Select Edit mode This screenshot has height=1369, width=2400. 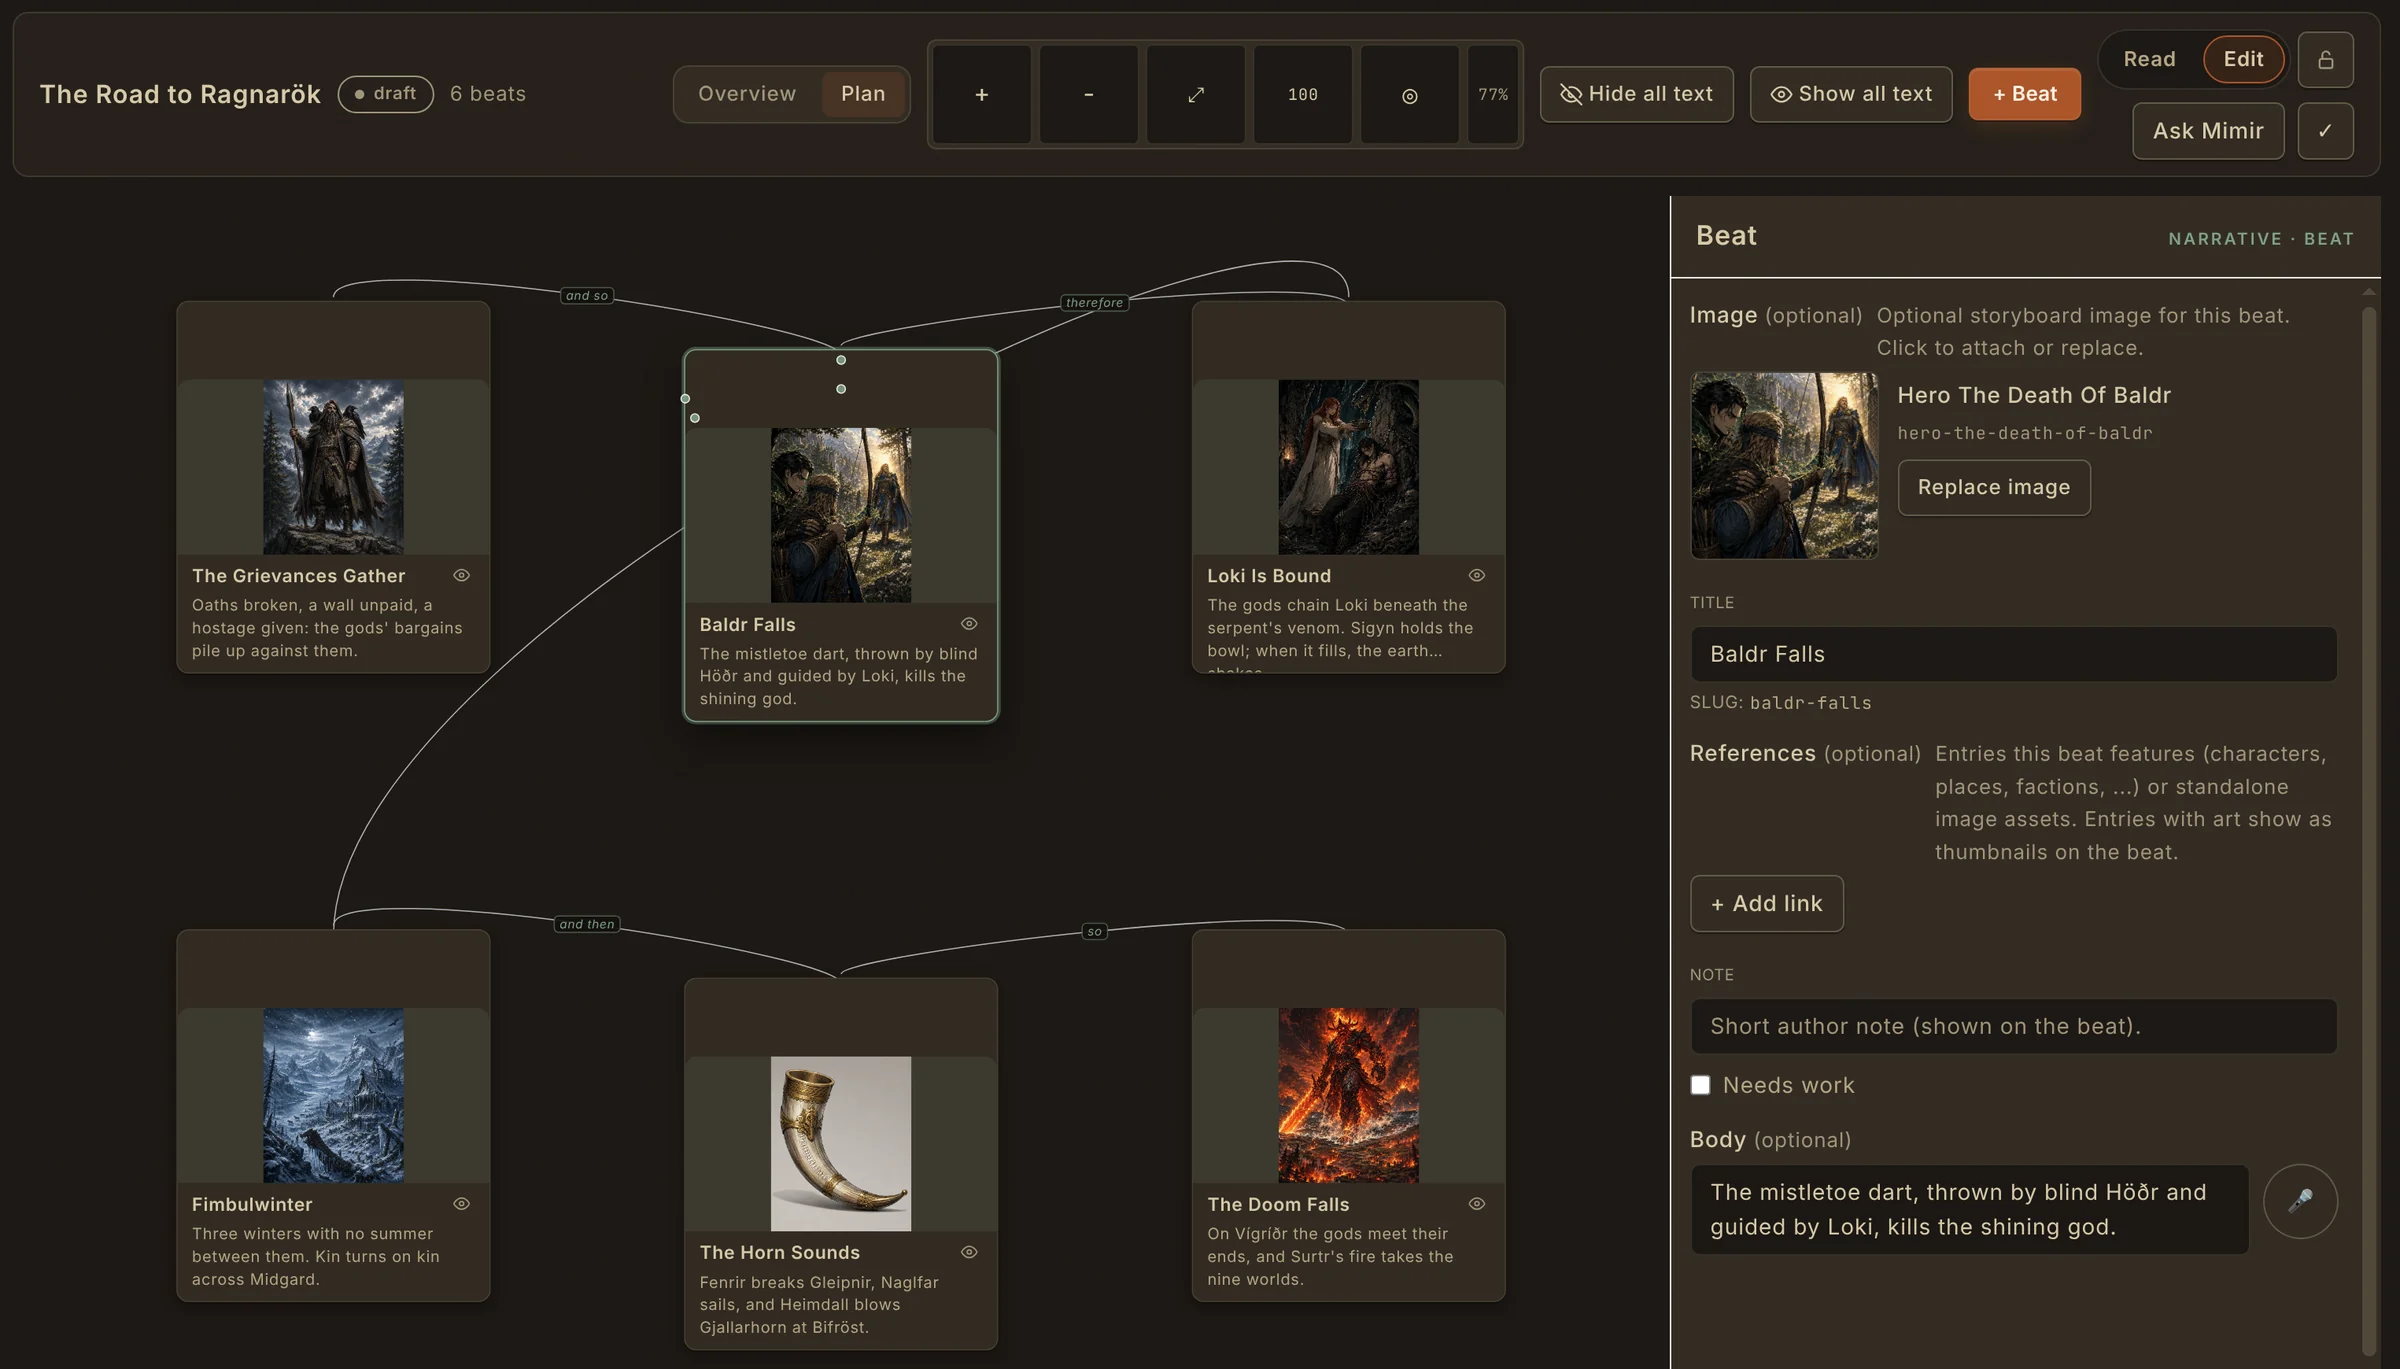pyautogui.click(x=2243, y=59)
